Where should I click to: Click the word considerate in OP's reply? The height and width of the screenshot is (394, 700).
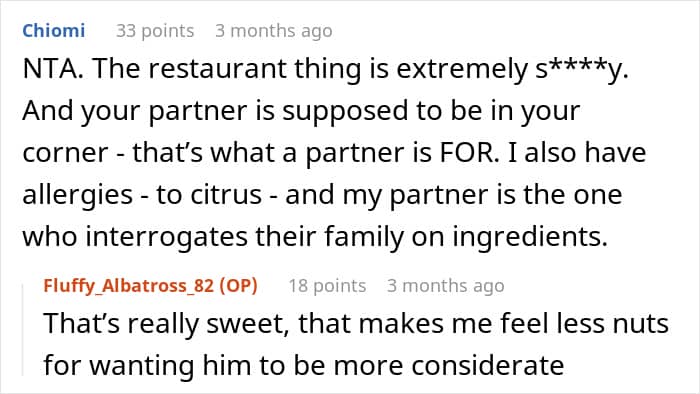click(488, 365)
